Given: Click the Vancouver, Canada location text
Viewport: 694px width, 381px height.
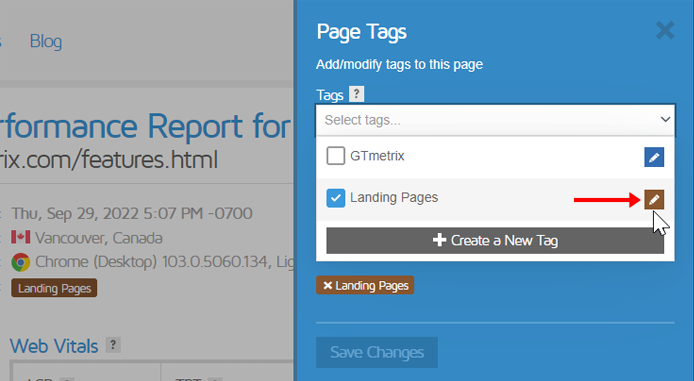Looking at the screenshot, I should (99, 238).
